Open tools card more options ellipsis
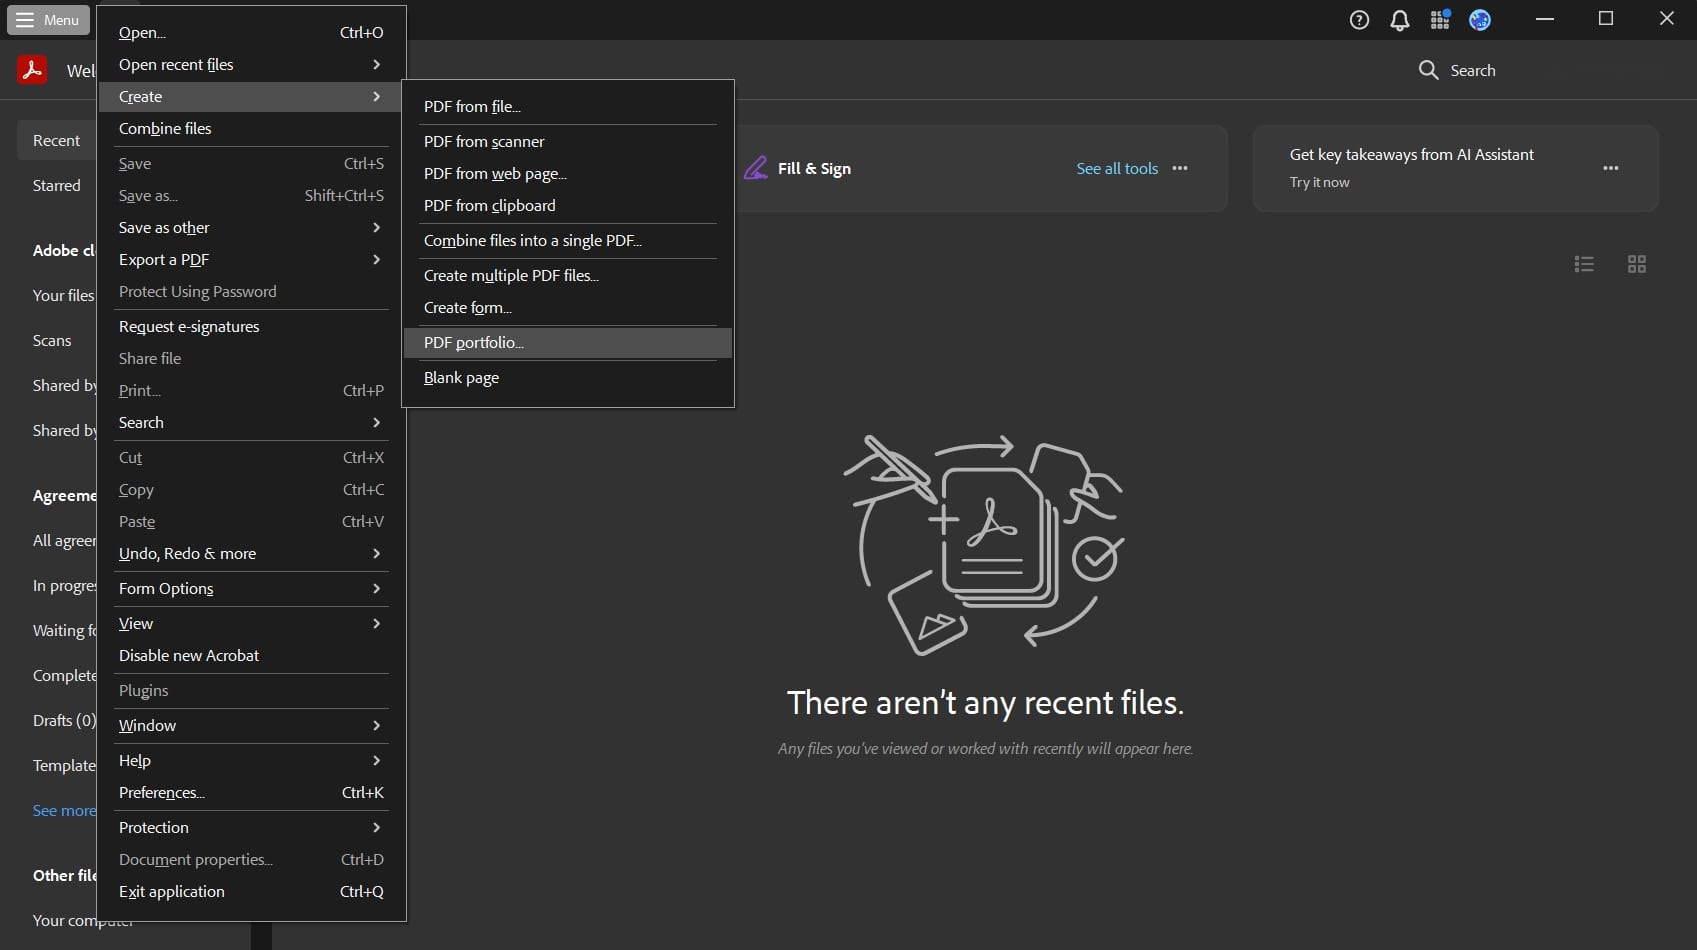This screenshot has height=950, width=1697. (x=1180, y=168)
